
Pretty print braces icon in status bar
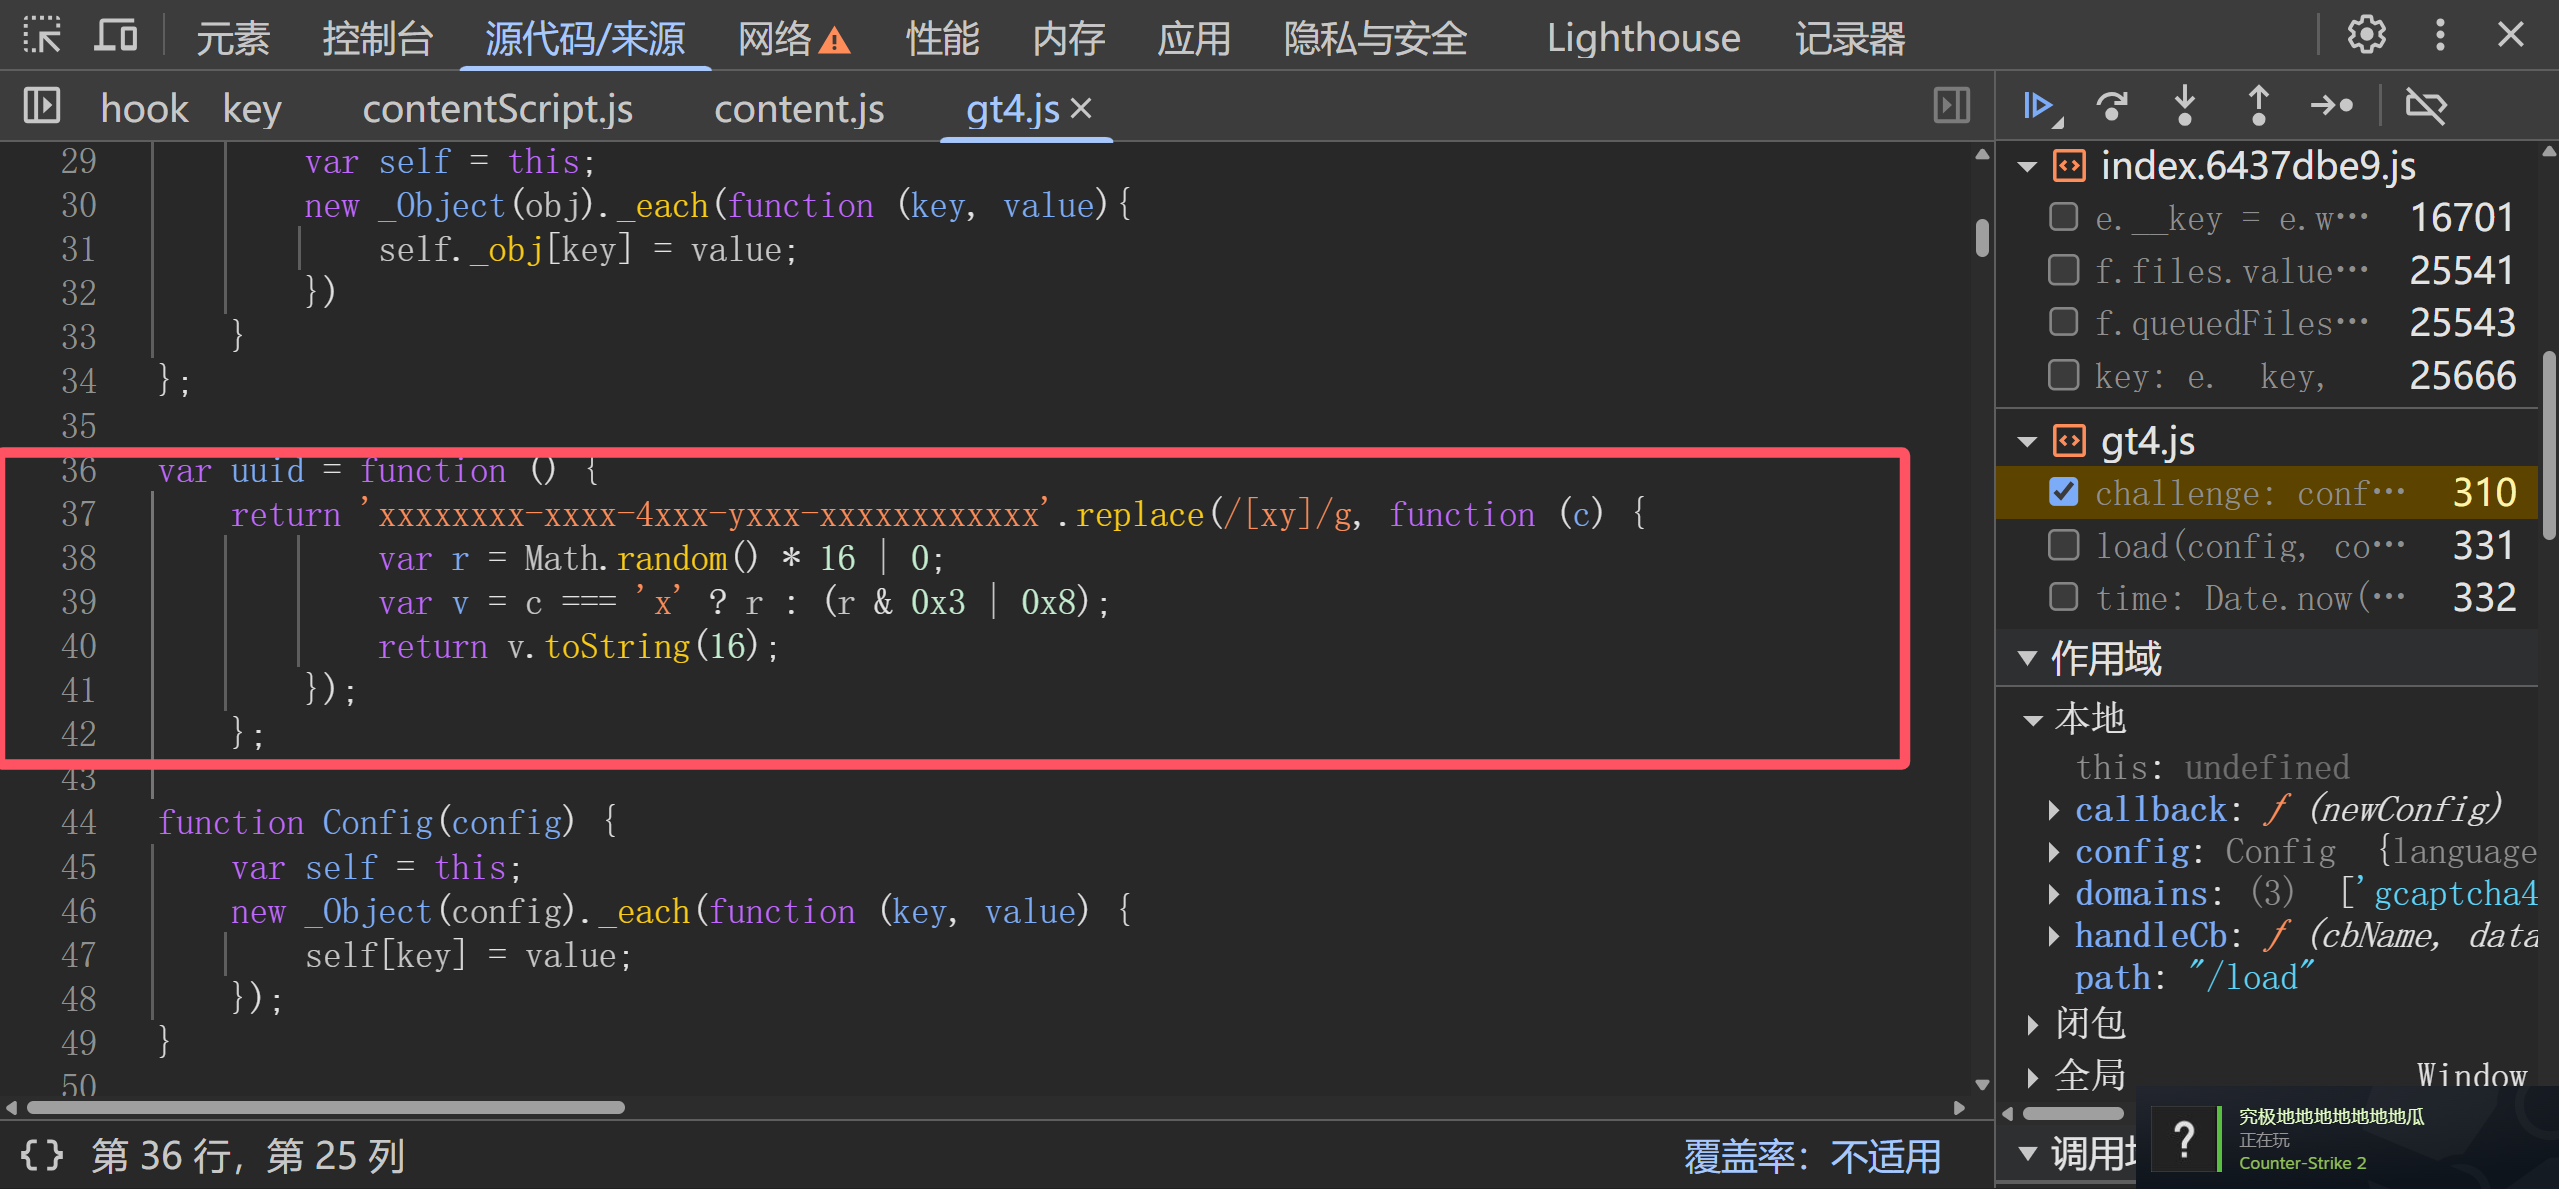[x=41, y=1156]
